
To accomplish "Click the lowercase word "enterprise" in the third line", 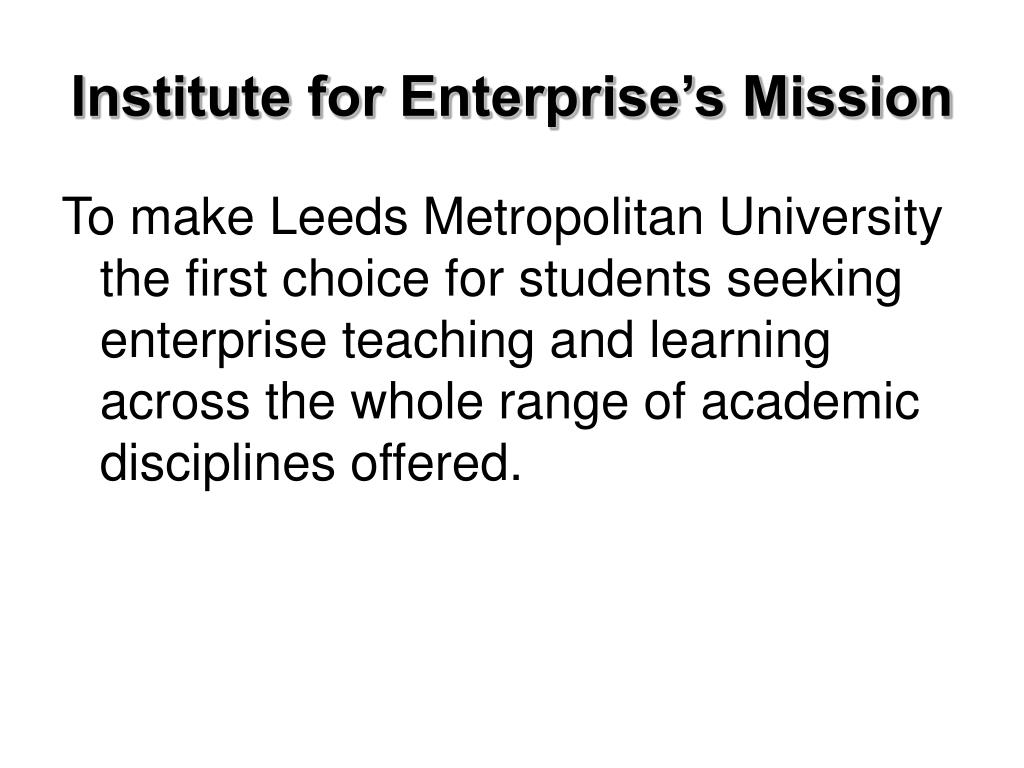I will click(x=213, y=342).
